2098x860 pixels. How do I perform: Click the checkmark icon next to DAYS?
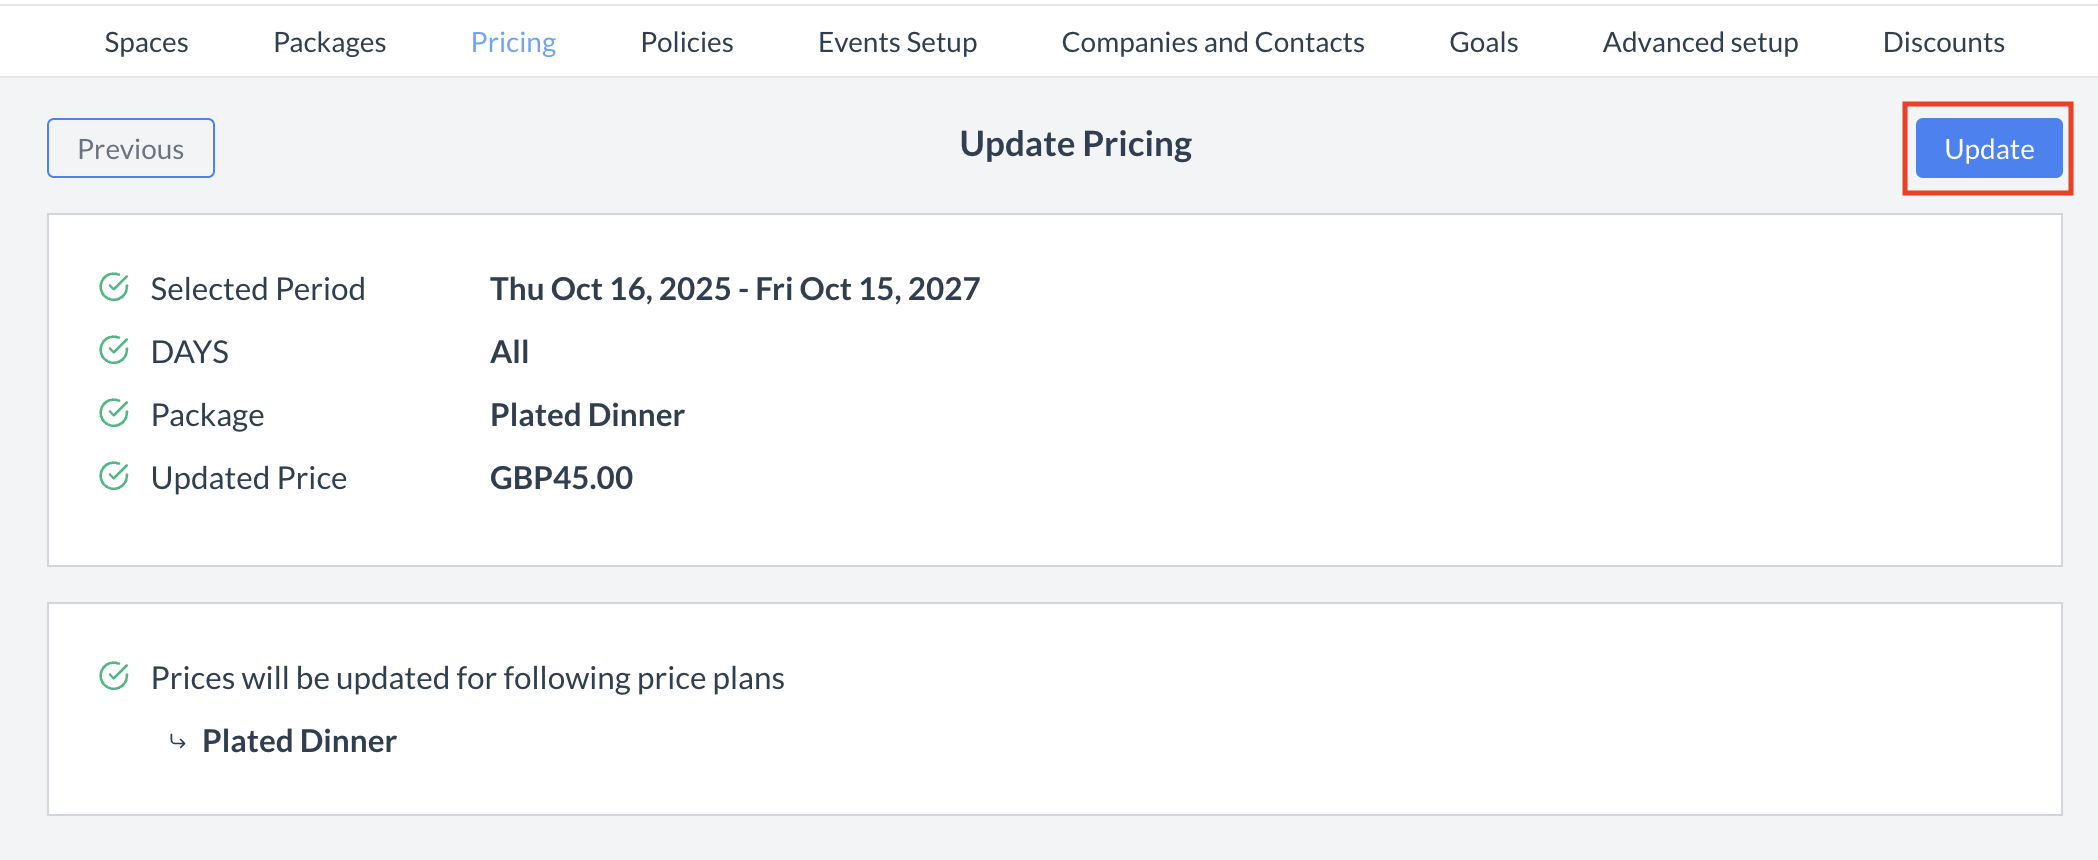(x=114, y=350)
